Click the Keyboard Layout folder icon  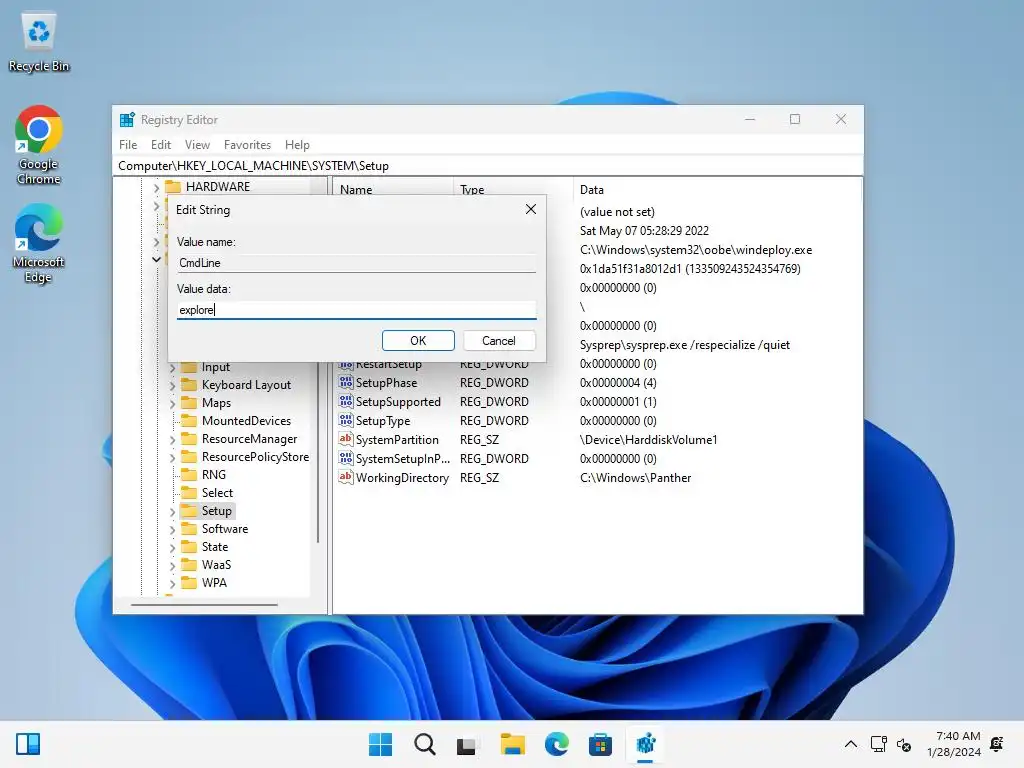pos(189,385)
